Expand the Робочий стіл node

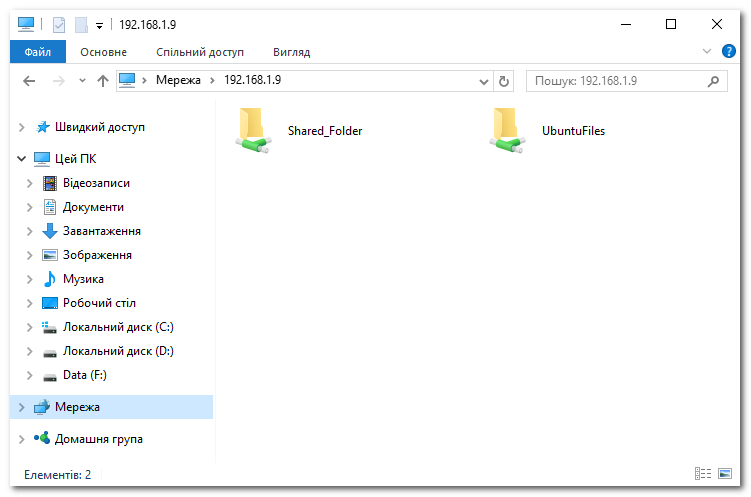[x=30, y=303]
